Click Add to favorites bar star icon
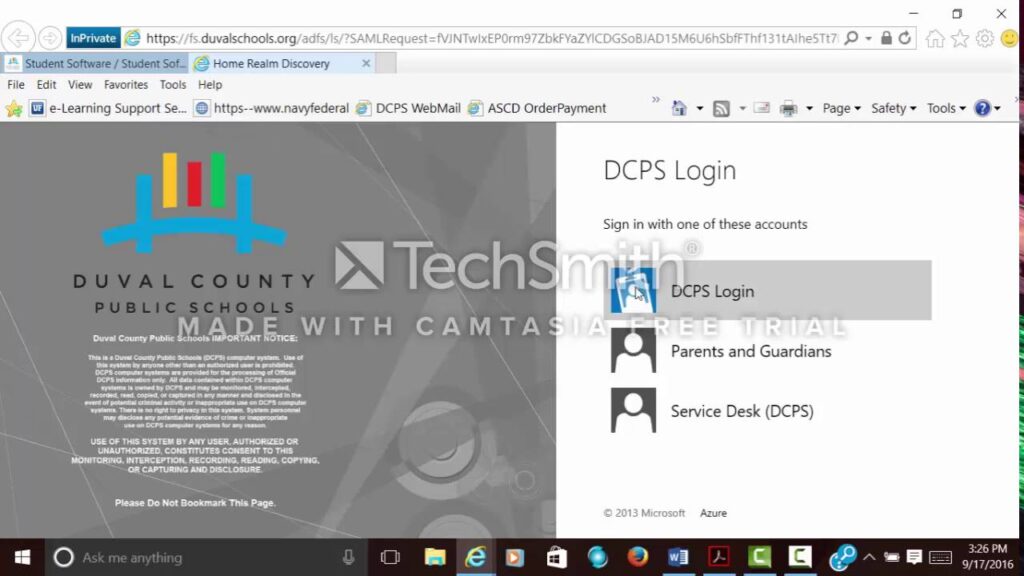The image size is (1024, 576). pos(14,108)
